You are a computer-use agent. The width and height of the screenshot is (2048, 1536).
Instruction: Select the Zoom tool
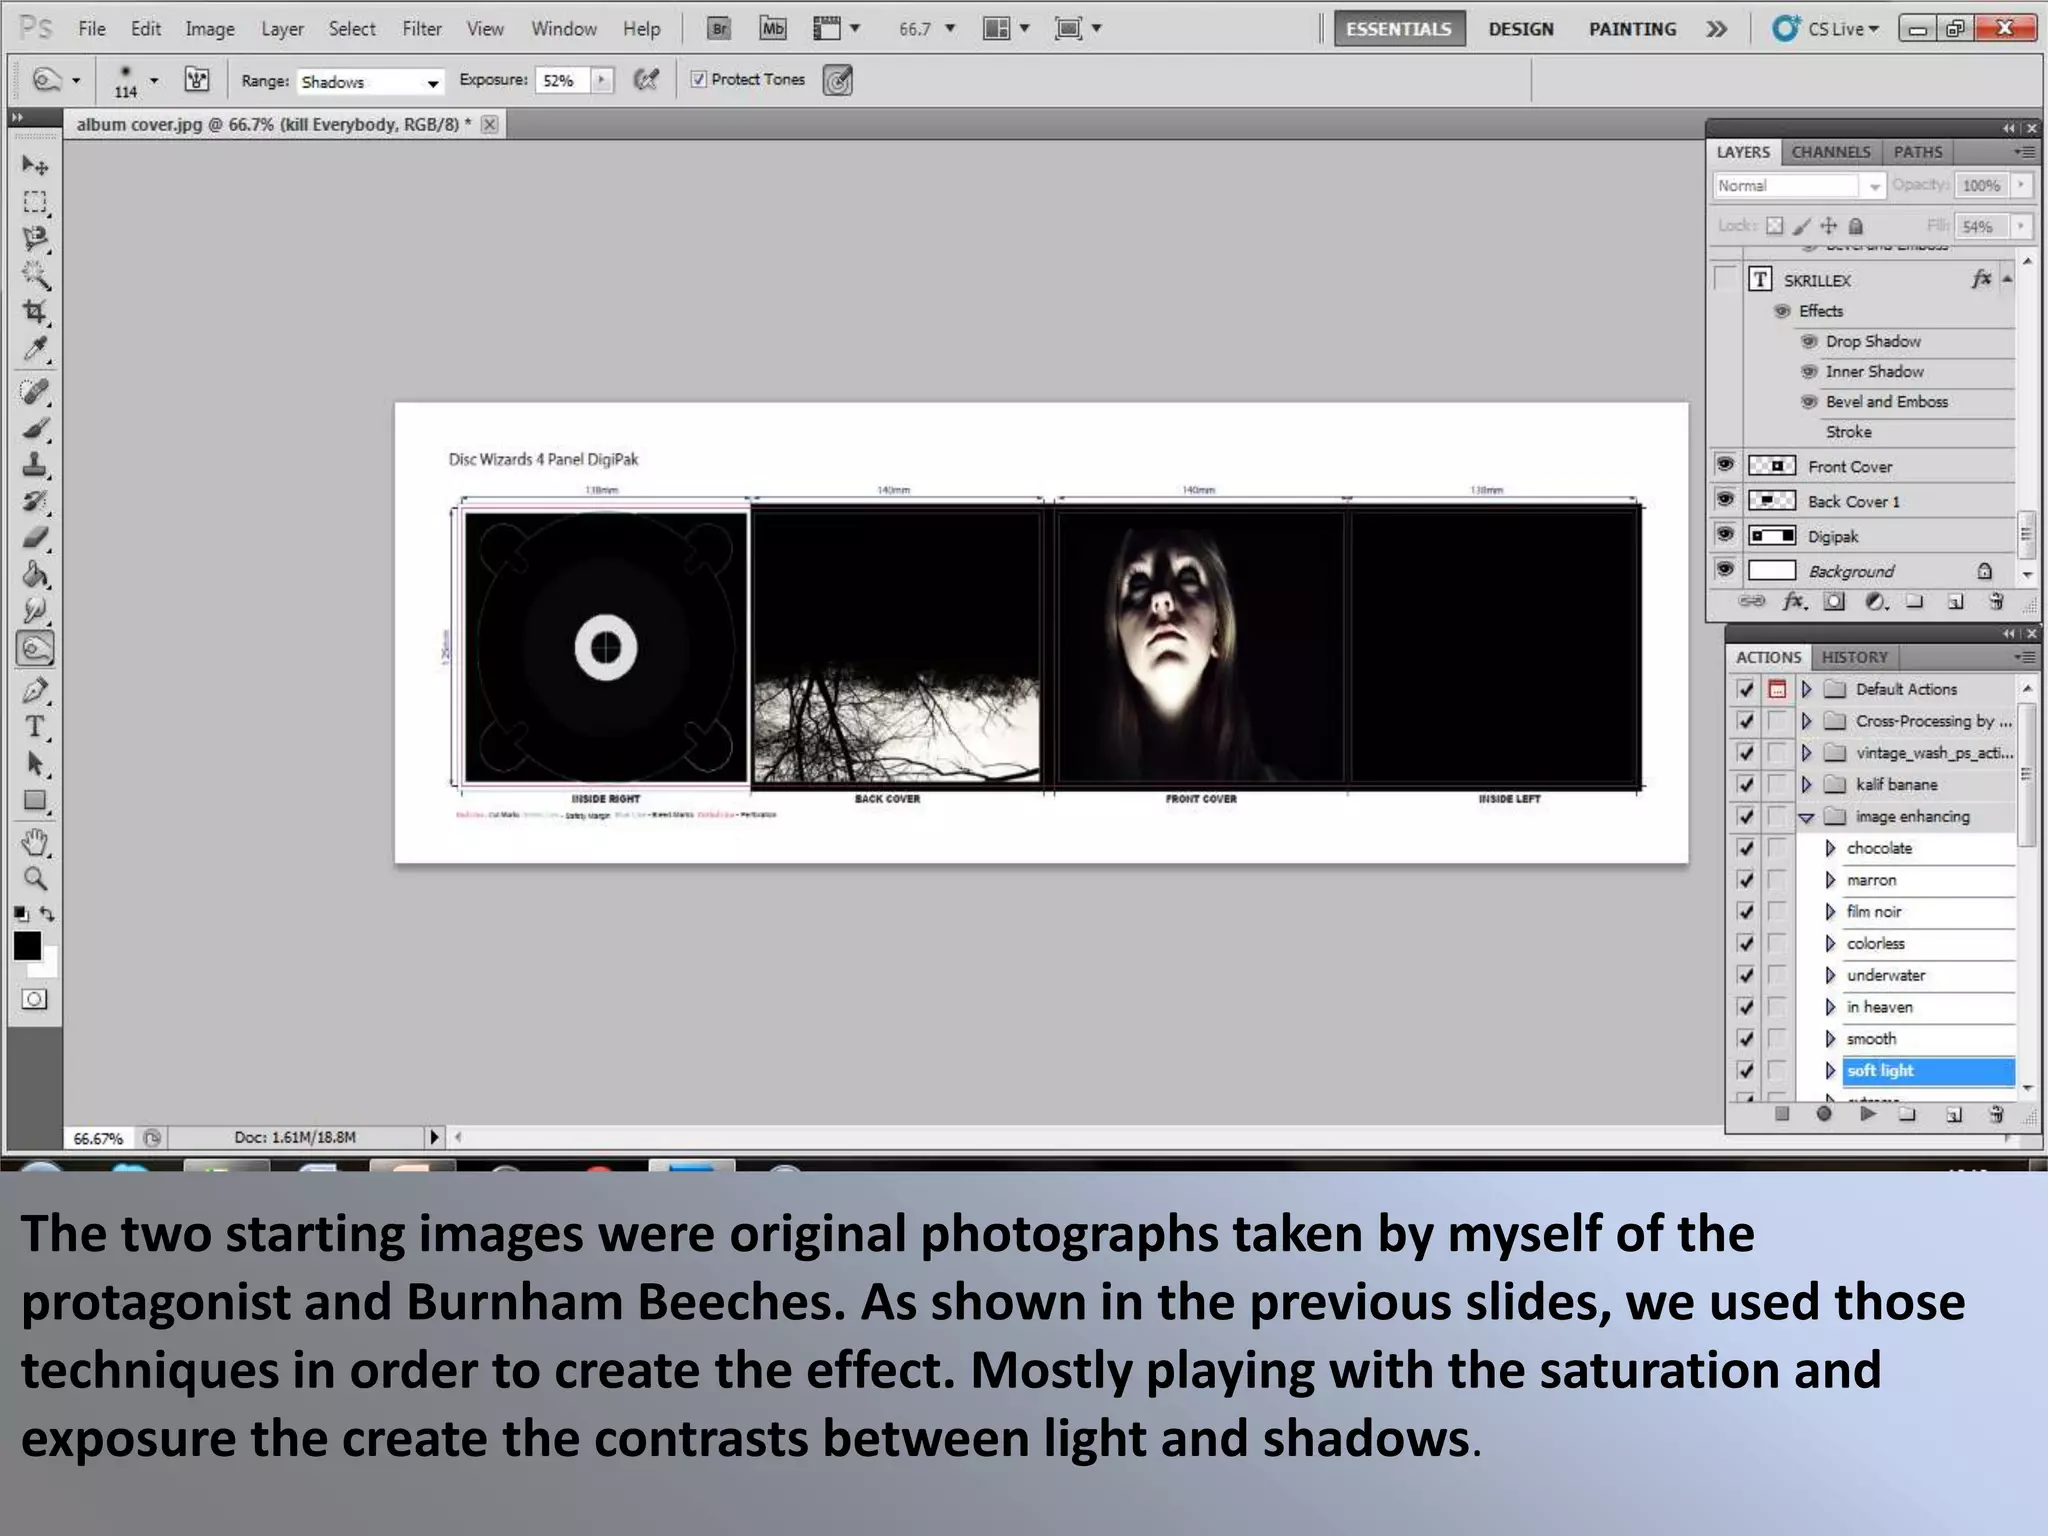[x=35, y=879]
